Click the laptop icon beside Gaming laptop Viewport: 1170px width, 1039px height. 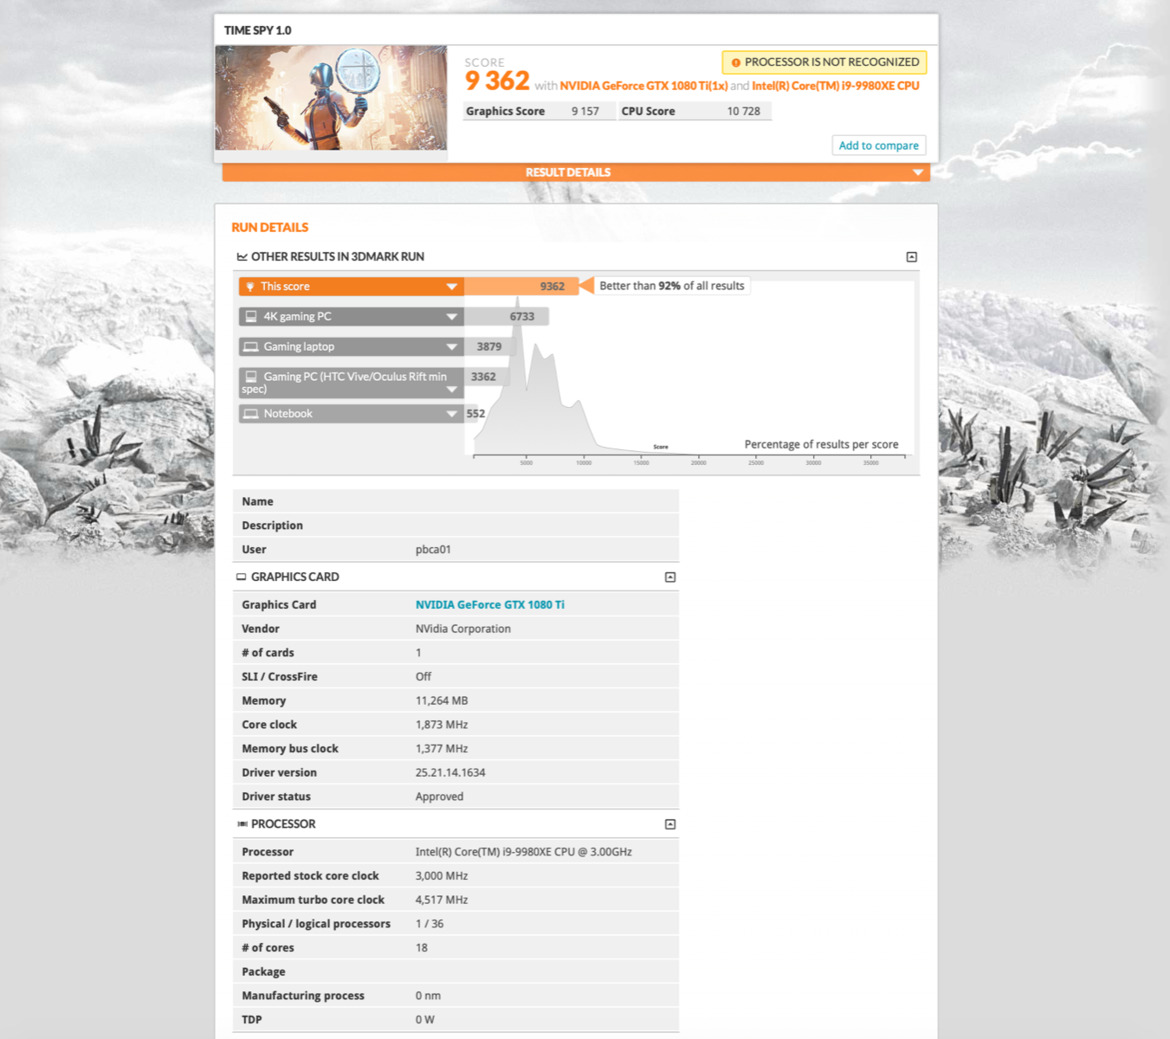(251, 346)
